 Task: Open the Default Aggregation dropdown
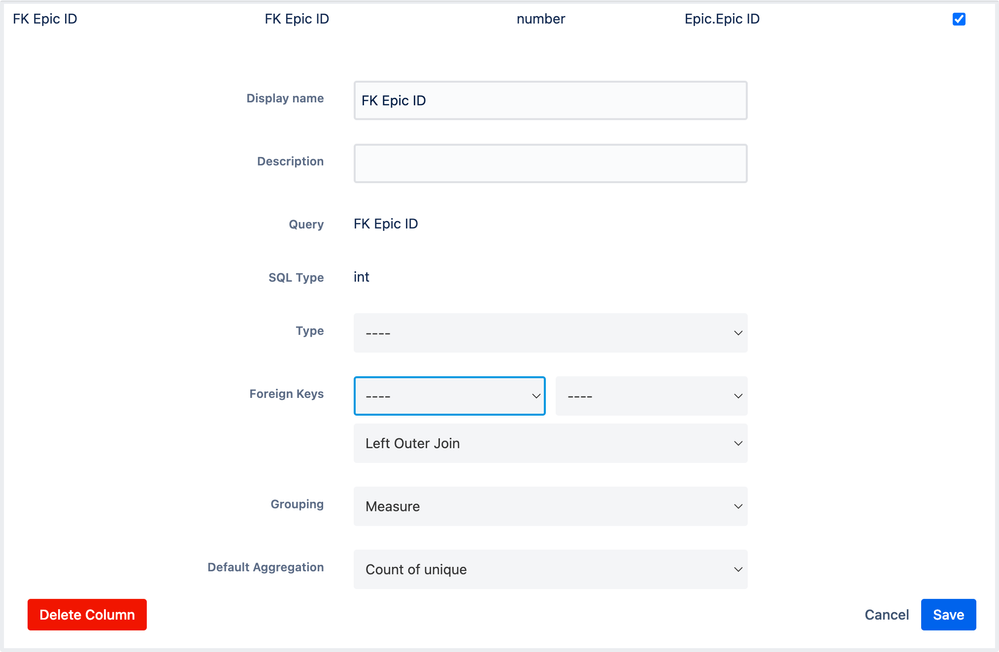[x=550, y=569]
